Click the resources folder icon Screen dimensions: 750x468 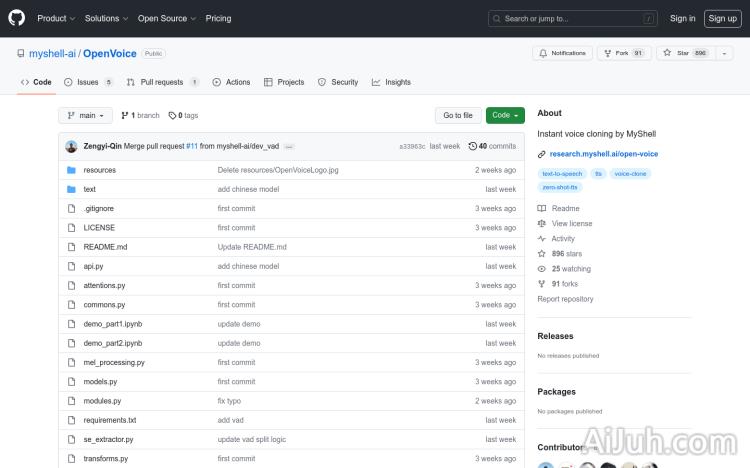pos(71,170)
